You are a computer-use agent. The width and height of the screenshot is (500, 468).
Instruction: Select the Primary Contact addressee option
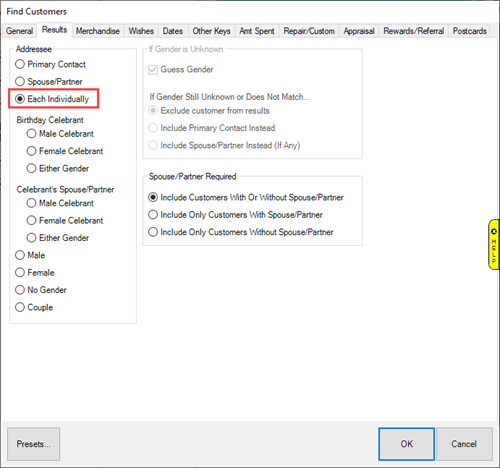pyautogui.click(x=50, y=64)
